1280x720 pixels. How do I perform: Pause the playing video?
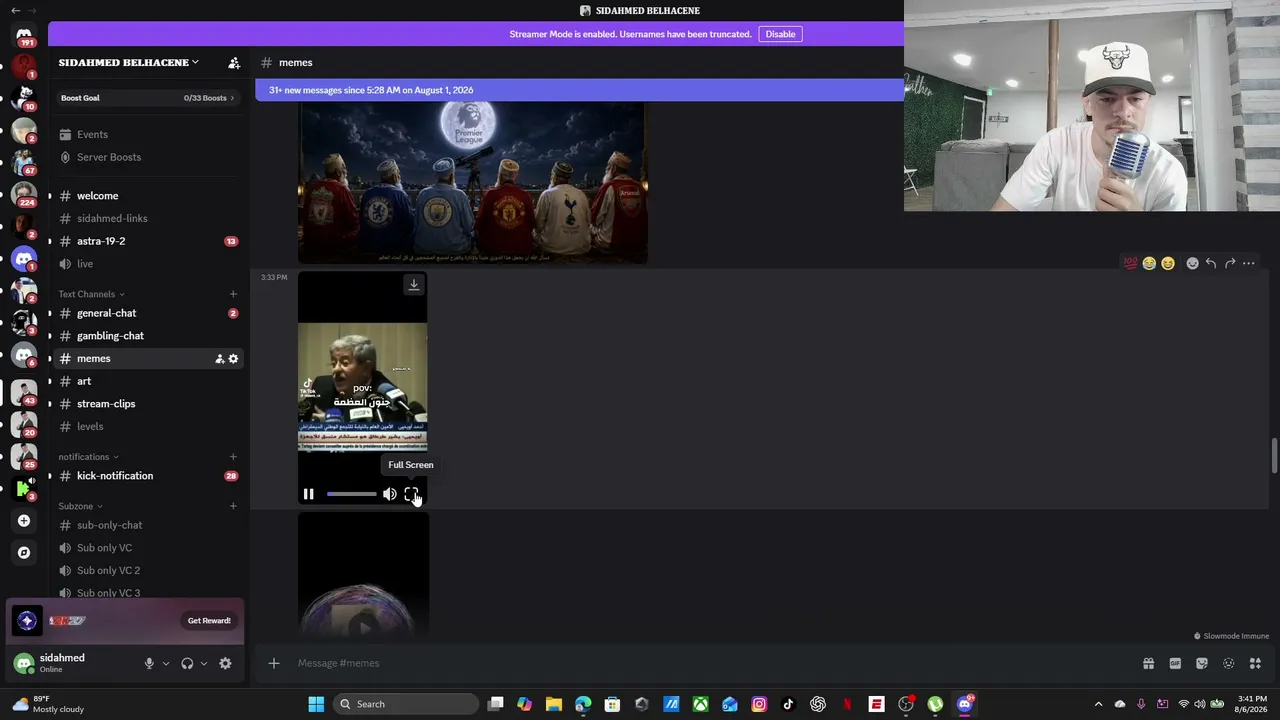[x=309, y=494]
